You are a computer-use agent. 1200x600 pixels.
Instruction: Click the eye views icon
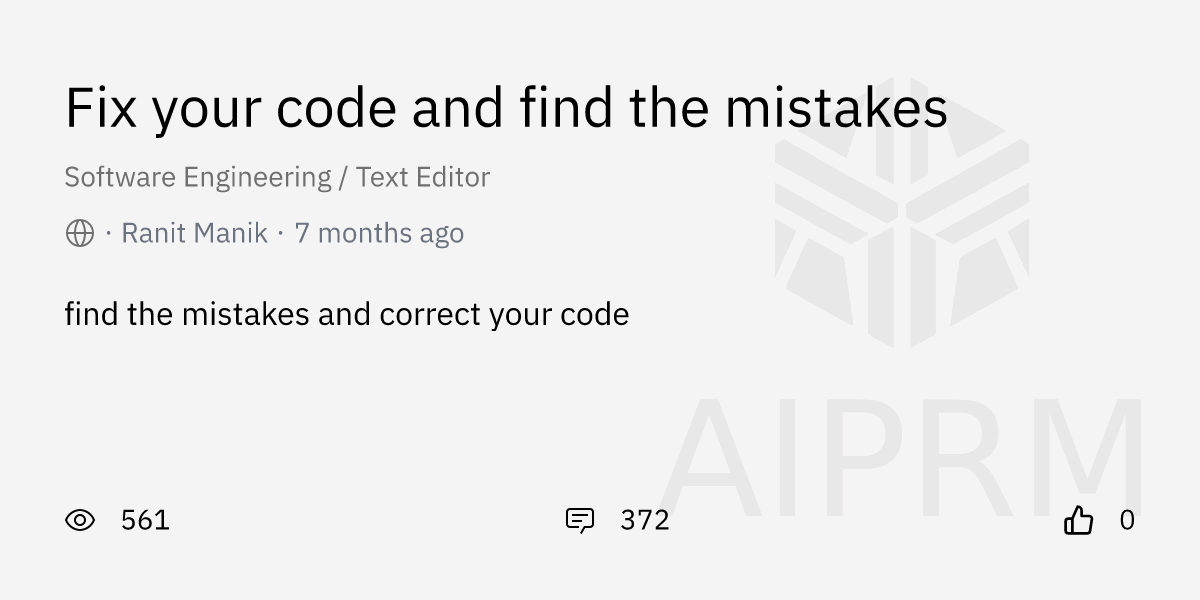point(80,520)
